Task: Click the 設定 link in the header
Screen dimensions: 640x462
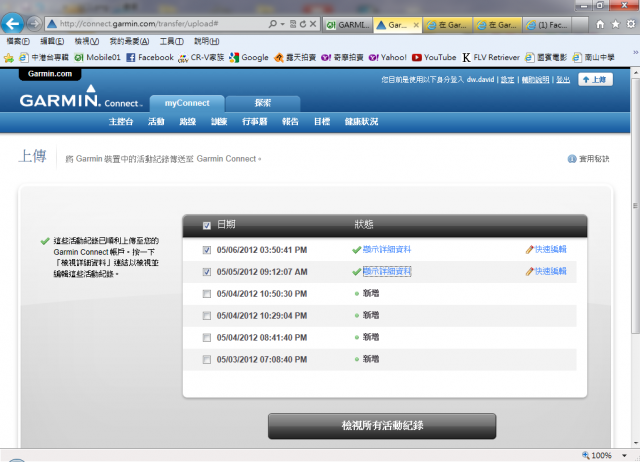Action: click(507, 80)
